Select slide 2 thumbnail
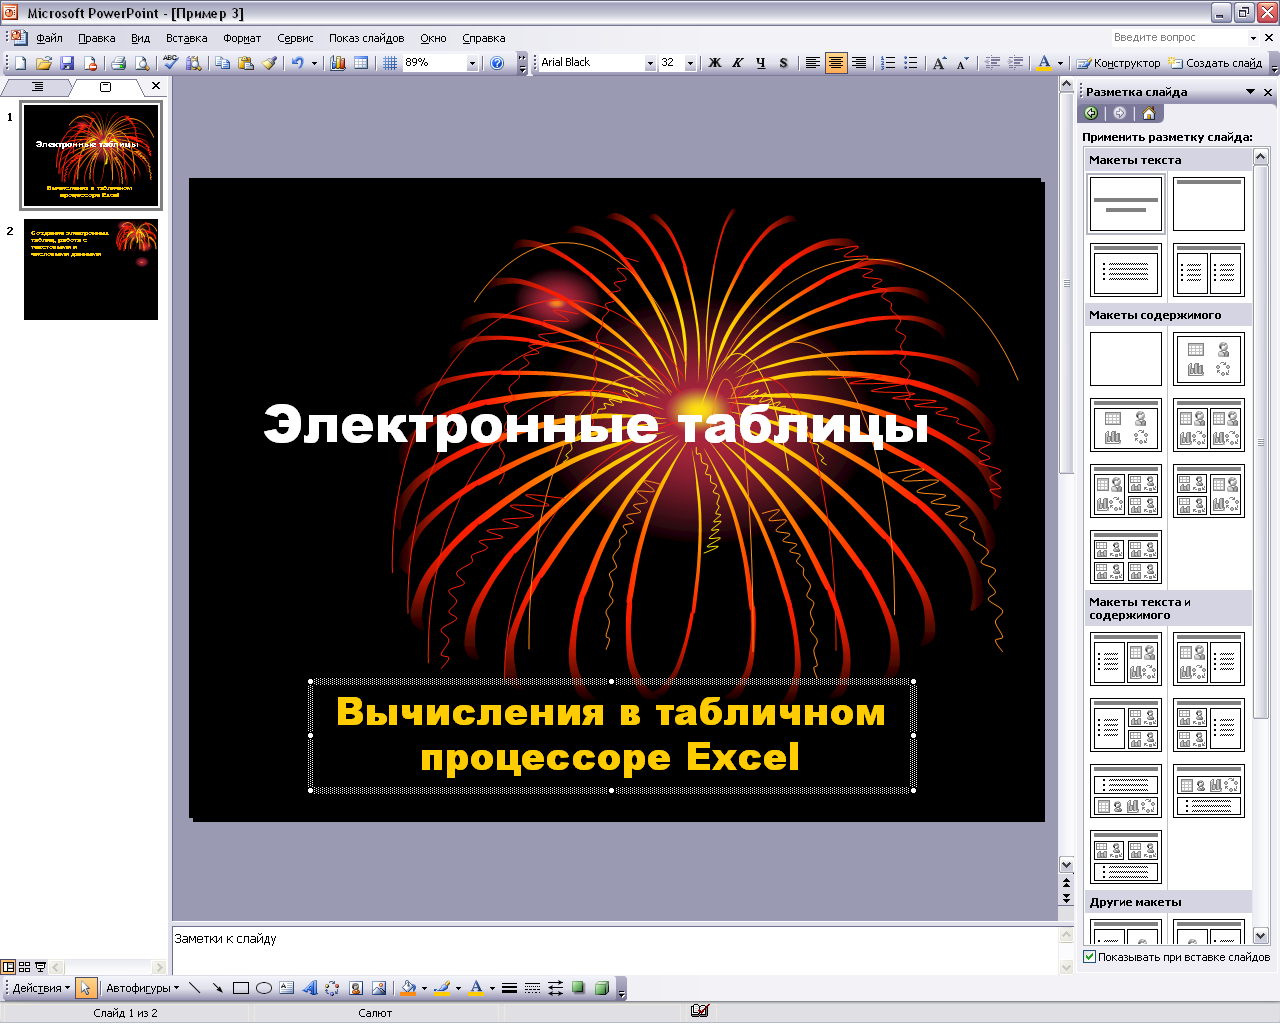The height and width of the screenshot is (1024, 1280). click(x=91, y=270)
